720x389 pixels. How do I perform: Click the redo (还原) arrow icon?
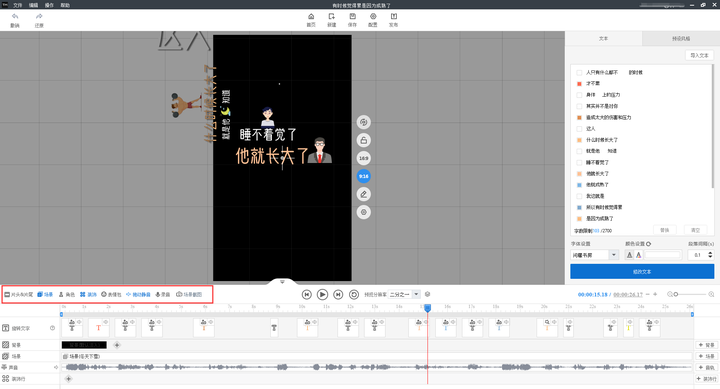coord(39,17)
